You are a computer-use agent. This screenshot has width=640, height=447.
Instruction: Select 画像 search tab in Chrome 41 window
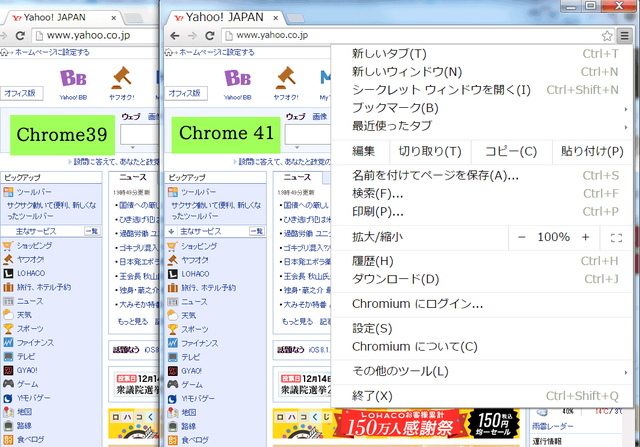tap(320, 117)
